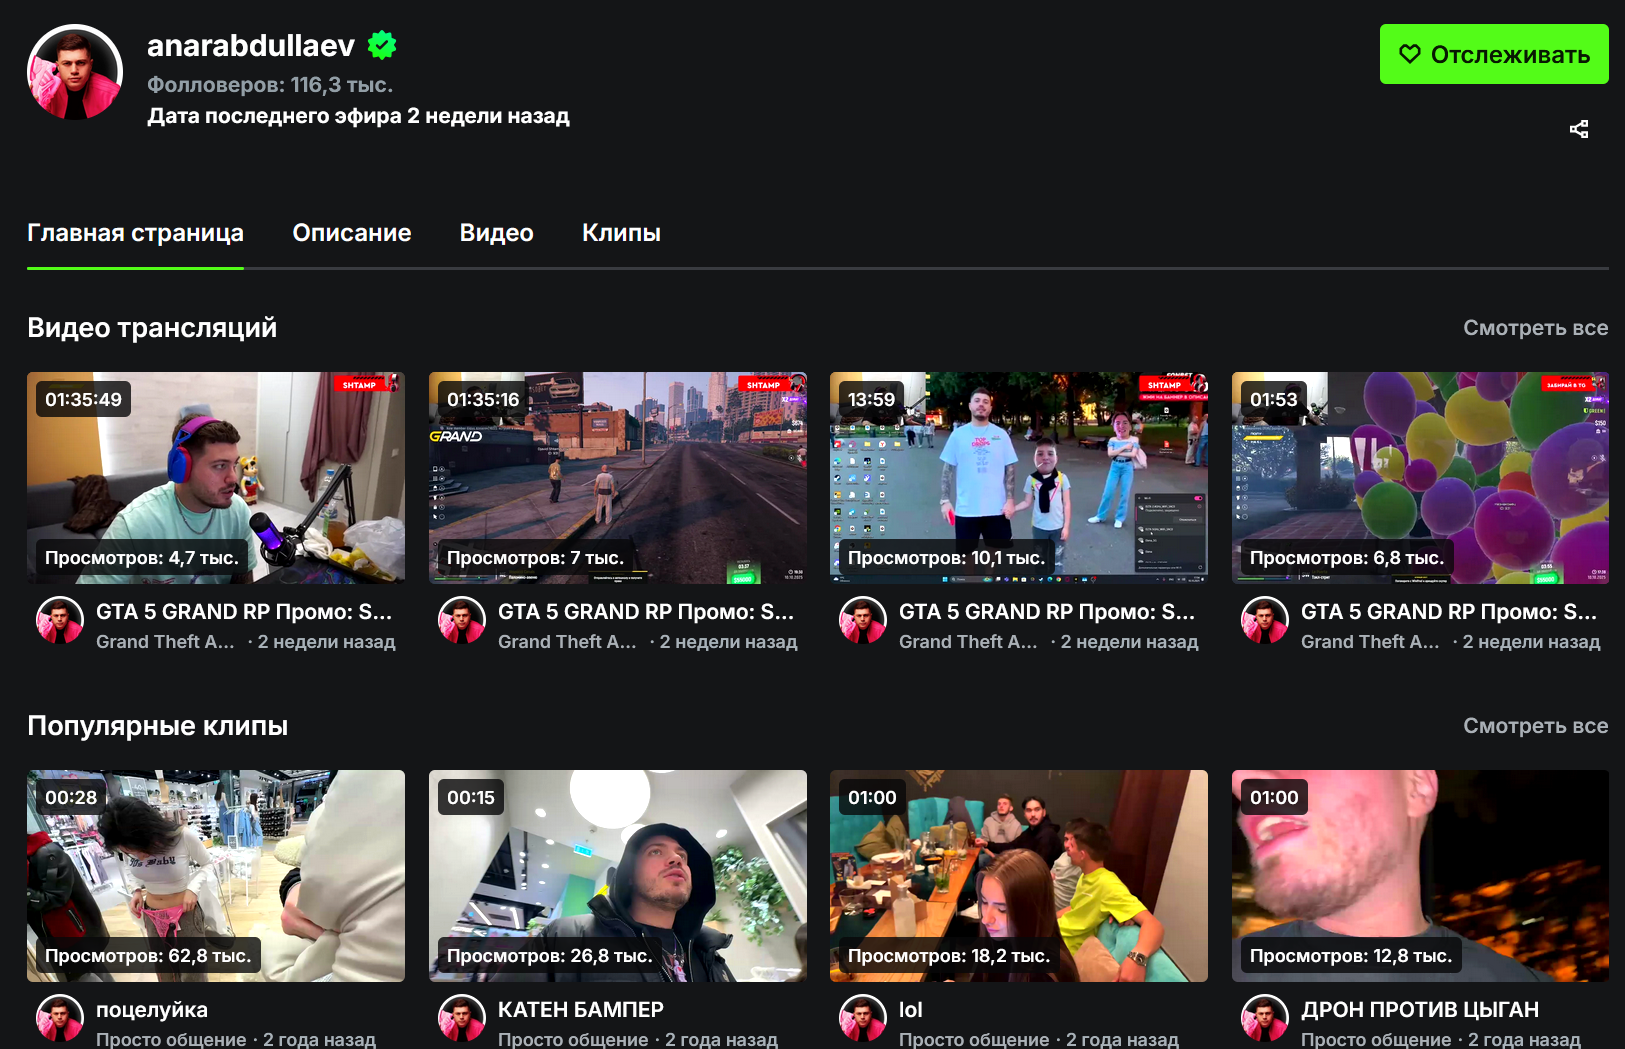
Task: Click the avatar next to the КАТЕН БАМПЕР clip
Action: pos(462,1019)
